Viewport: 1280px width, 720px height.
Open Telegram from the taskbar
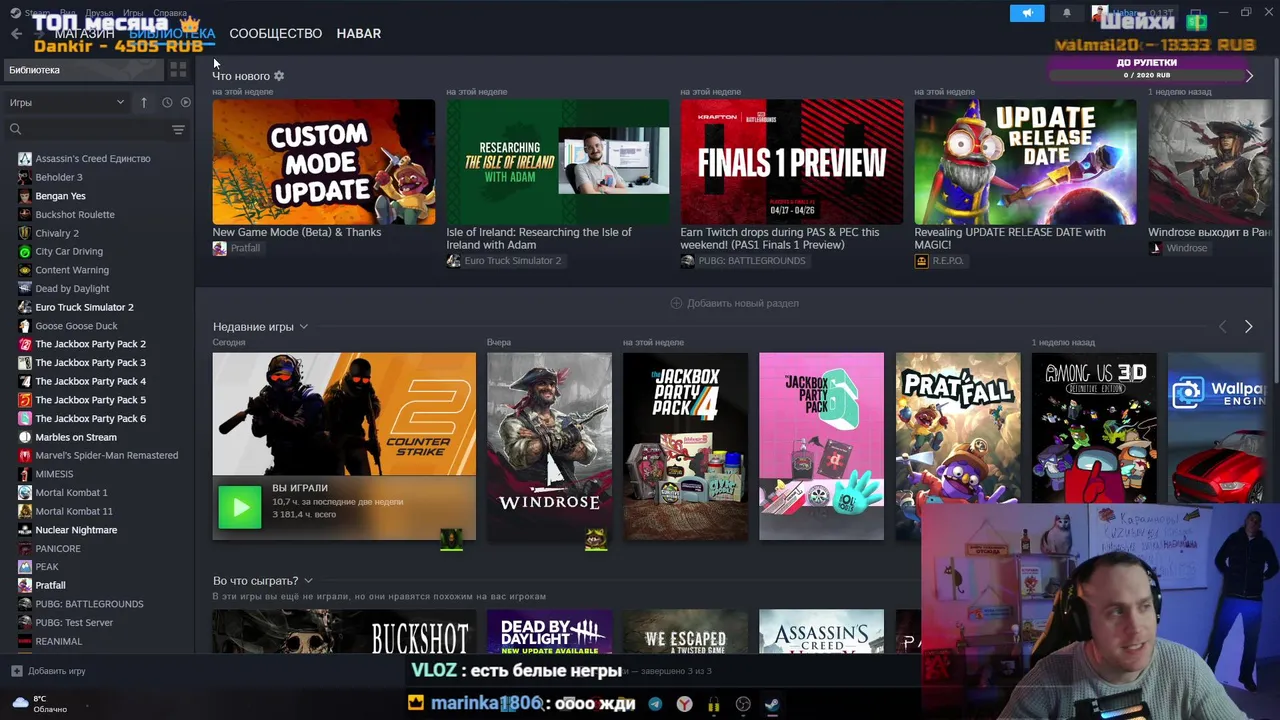(655, 704)
